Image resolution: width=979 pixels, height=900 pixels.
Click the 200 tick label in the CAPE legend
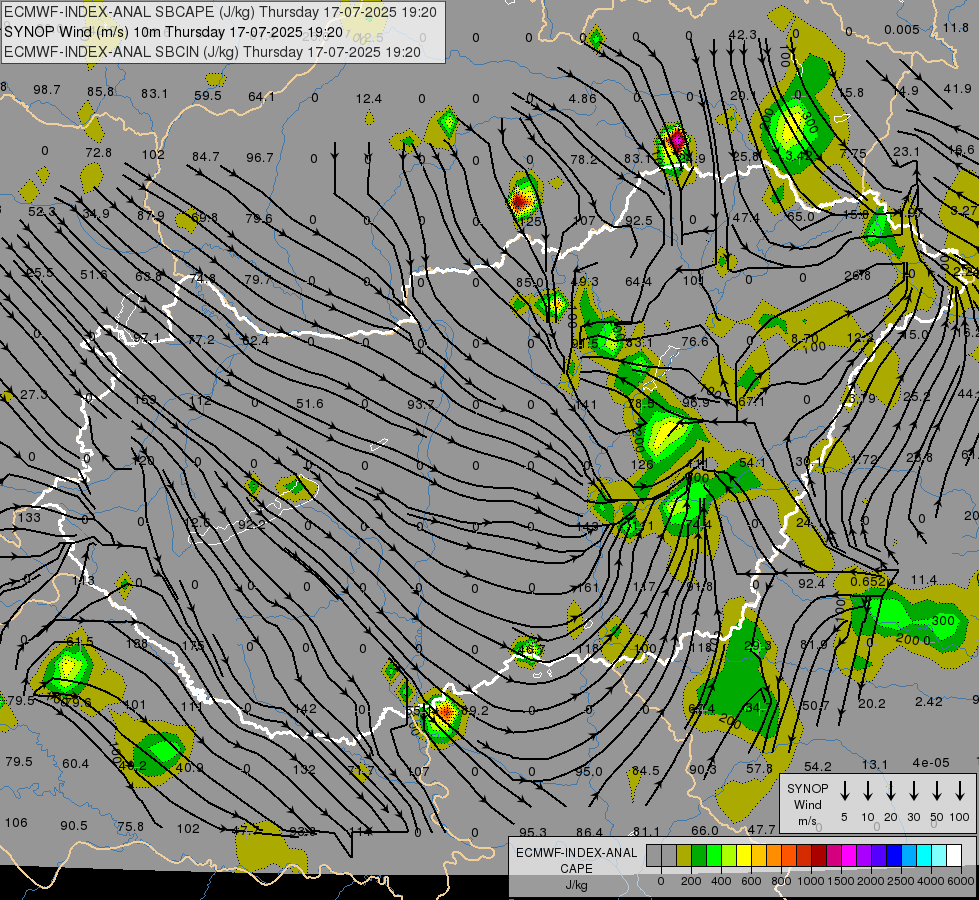click(x=691, y=881)
